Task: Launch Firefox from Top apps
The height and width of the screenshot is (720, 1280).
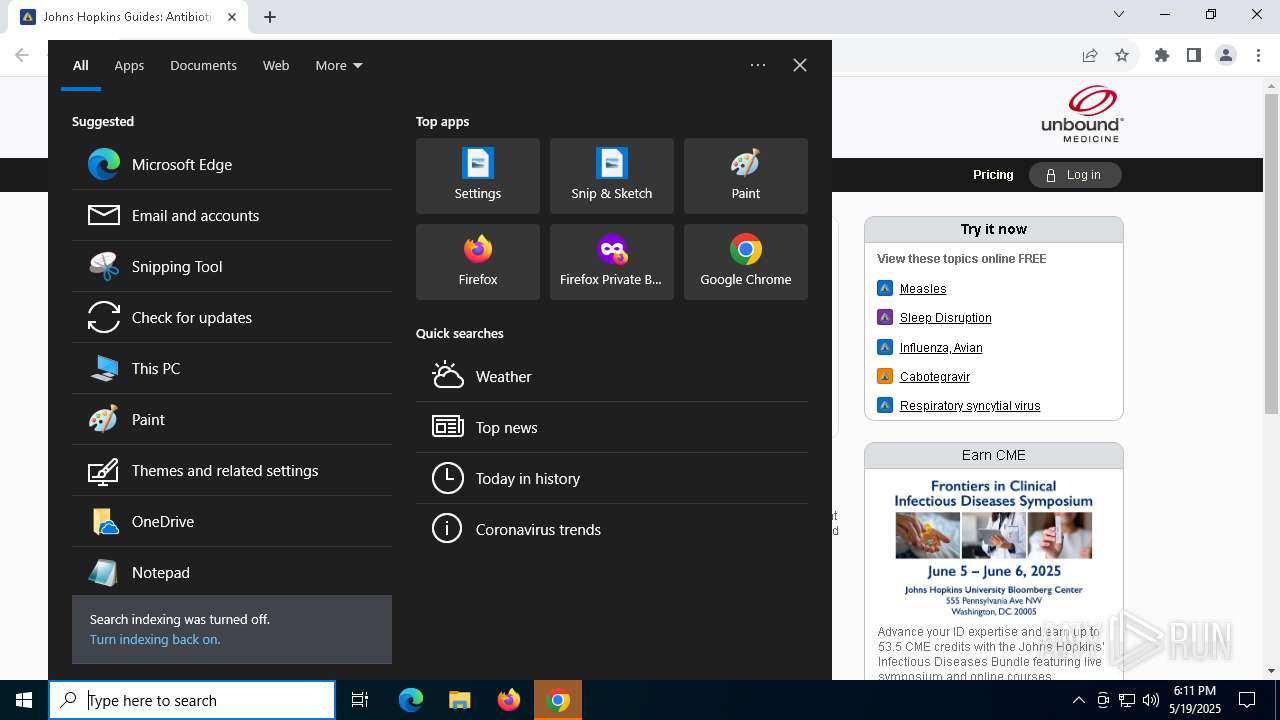Action: (x=478, y=262)
